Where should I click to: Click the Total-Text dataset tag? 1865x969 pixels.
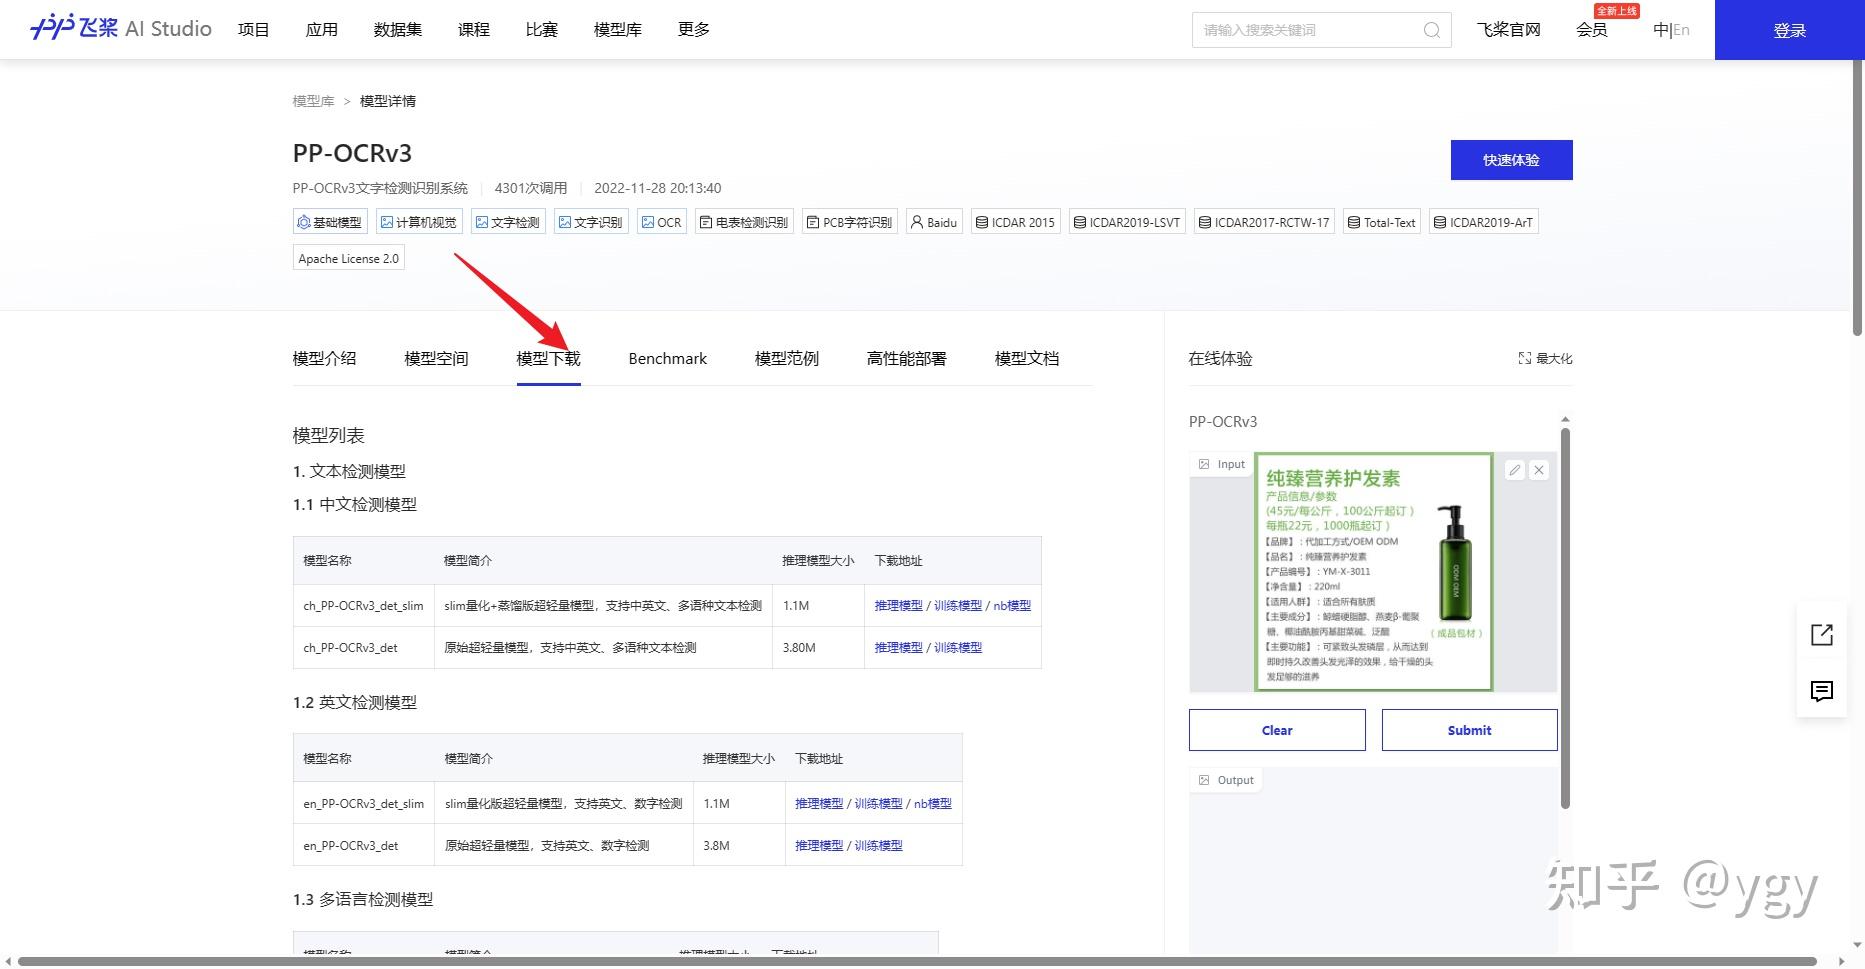click(x=1382, y=222)
